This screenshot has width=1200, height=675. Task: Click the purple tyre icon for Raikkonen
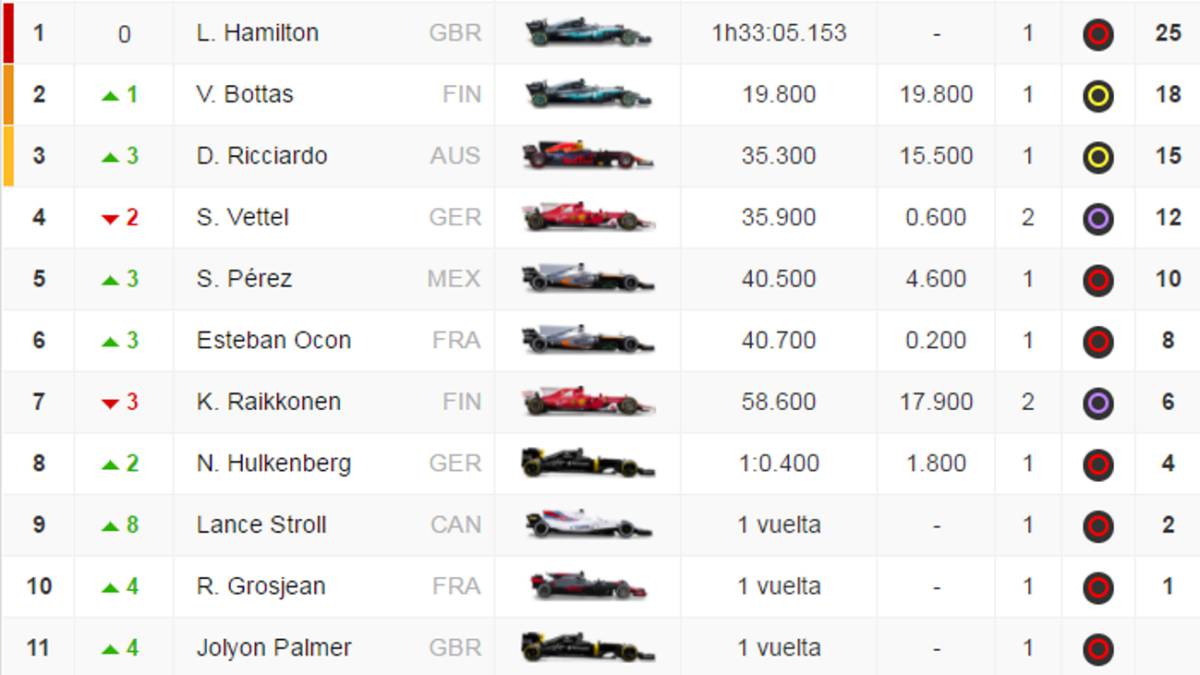tap(1098, 403)
